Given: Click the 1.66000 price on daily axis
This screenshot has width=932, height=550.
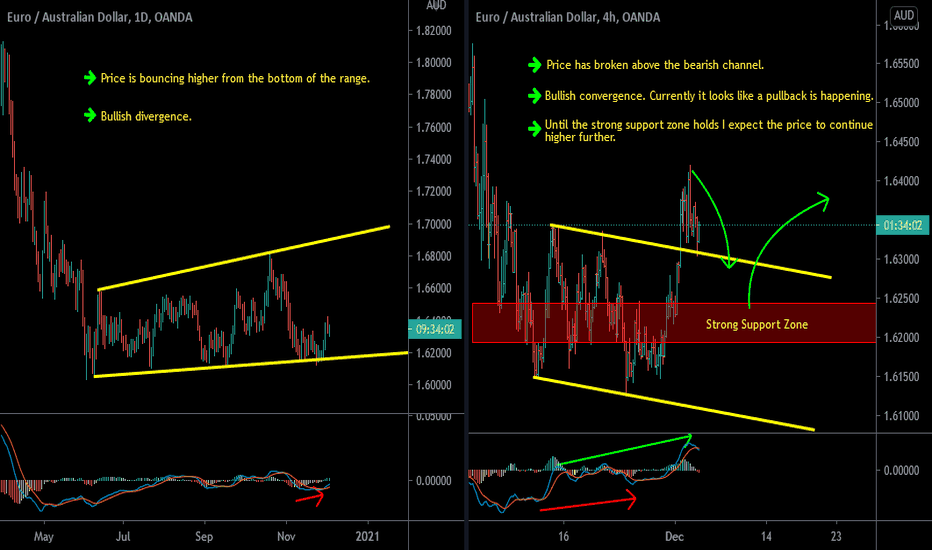Looking at the screenshot, I should (x=433, y=288).
